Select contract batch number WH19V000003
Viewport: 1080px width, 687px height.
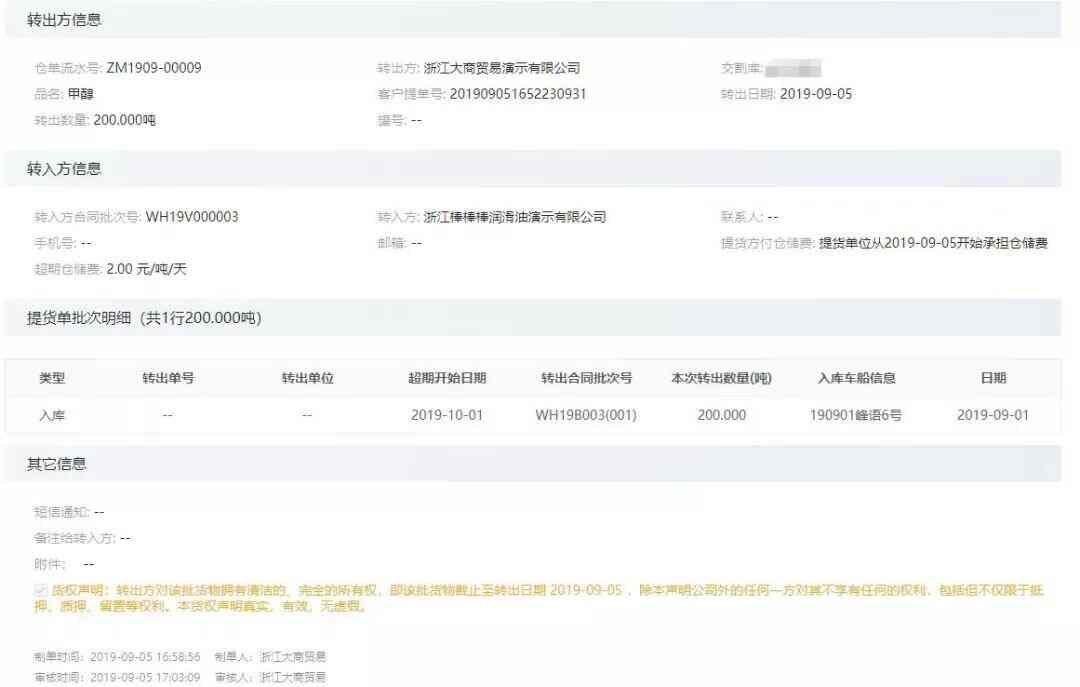click(192, 217)
